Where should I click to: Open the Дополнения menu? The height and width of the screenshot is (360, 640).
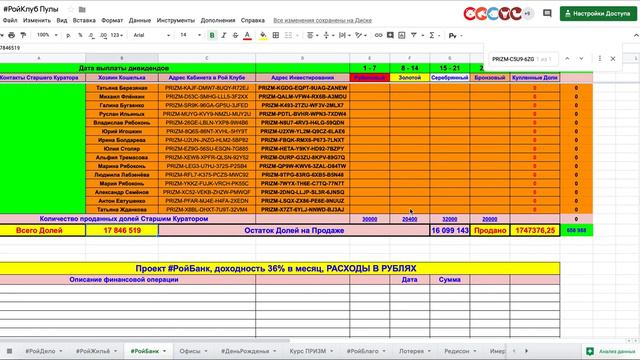[218, 20]
